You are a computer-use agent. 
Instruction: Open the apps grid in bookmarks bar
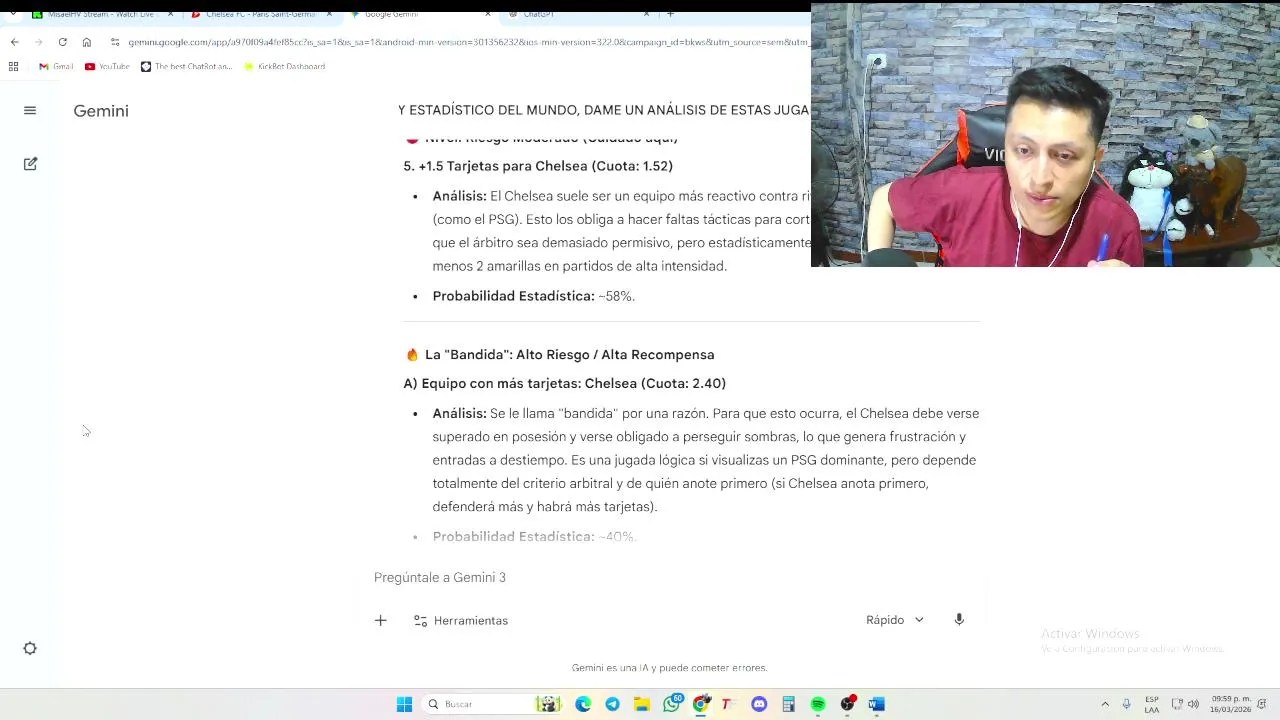click(13, 67)
